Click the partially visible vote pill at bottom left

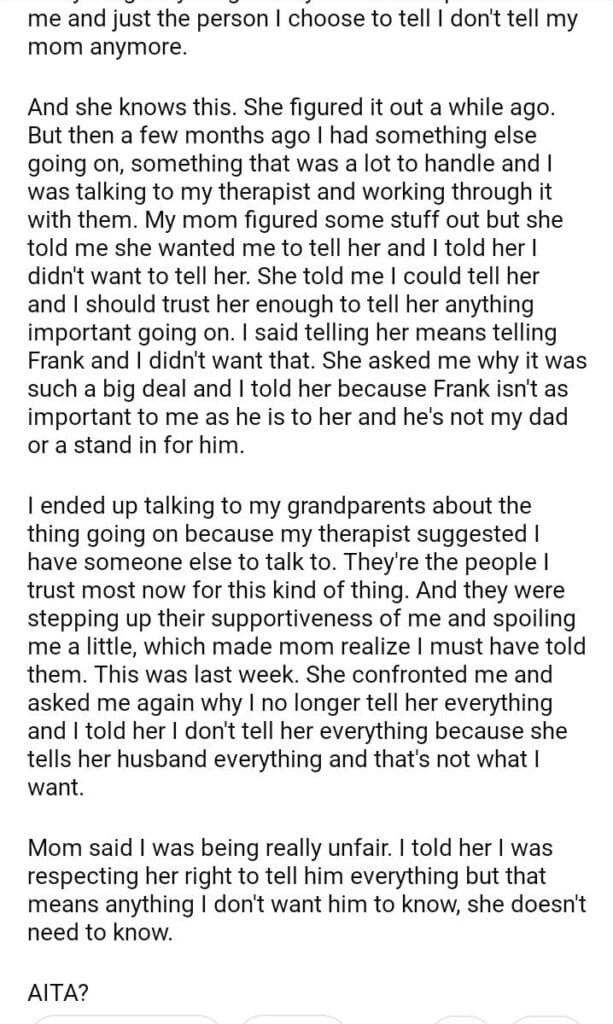(125, 1019)
